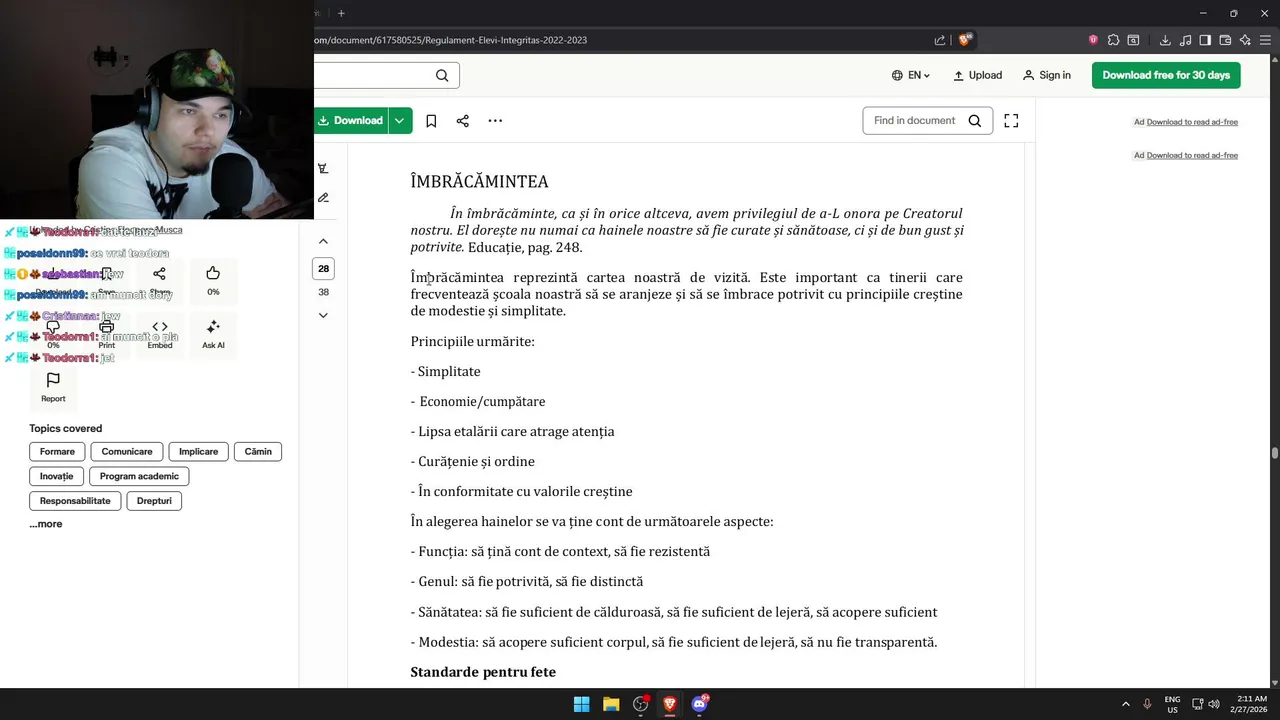Select the Implicare topic tag
This screenshot has width=1280, height=720.
(198, 452)
